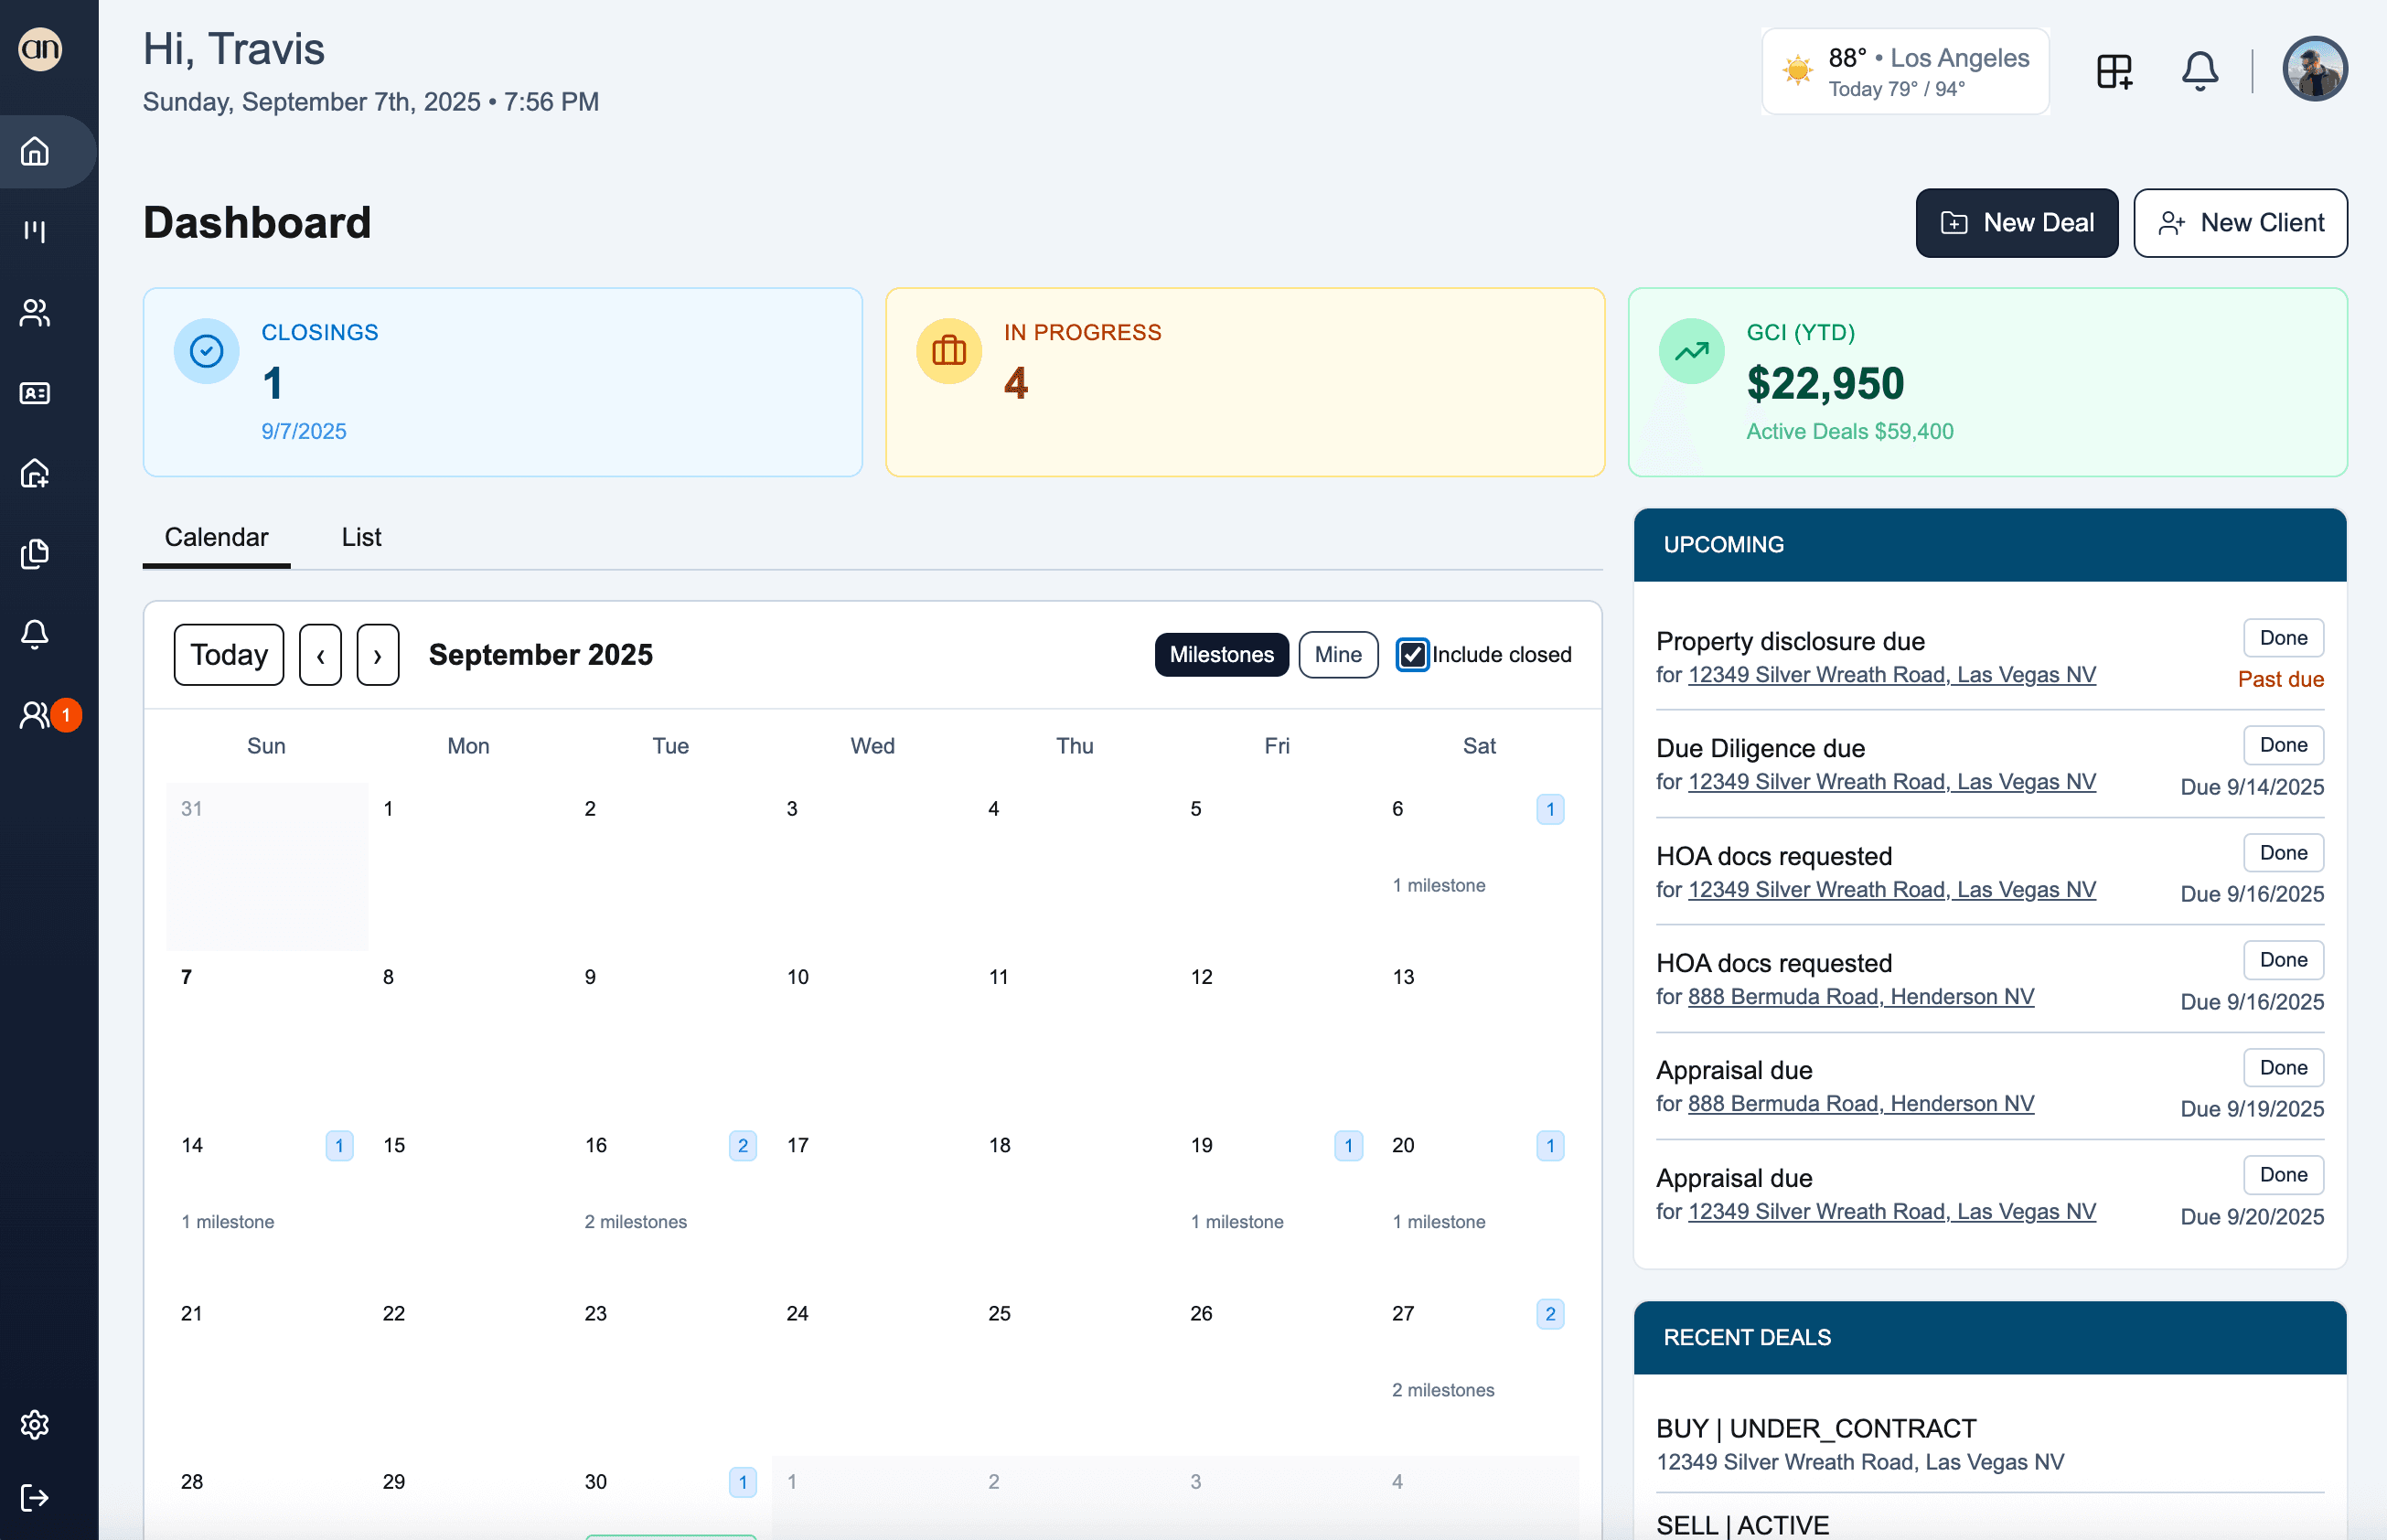
Task: Open the clients people icon in sidebar
Action: pos(35,313)
